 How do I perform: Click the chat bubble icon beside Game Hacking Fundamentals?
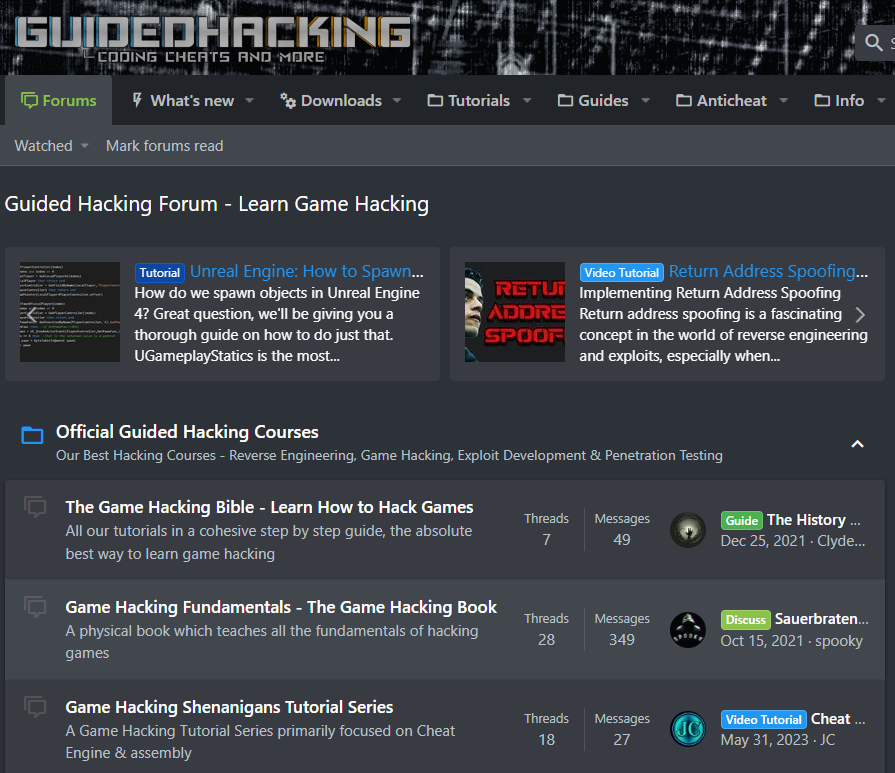[35, 606]
